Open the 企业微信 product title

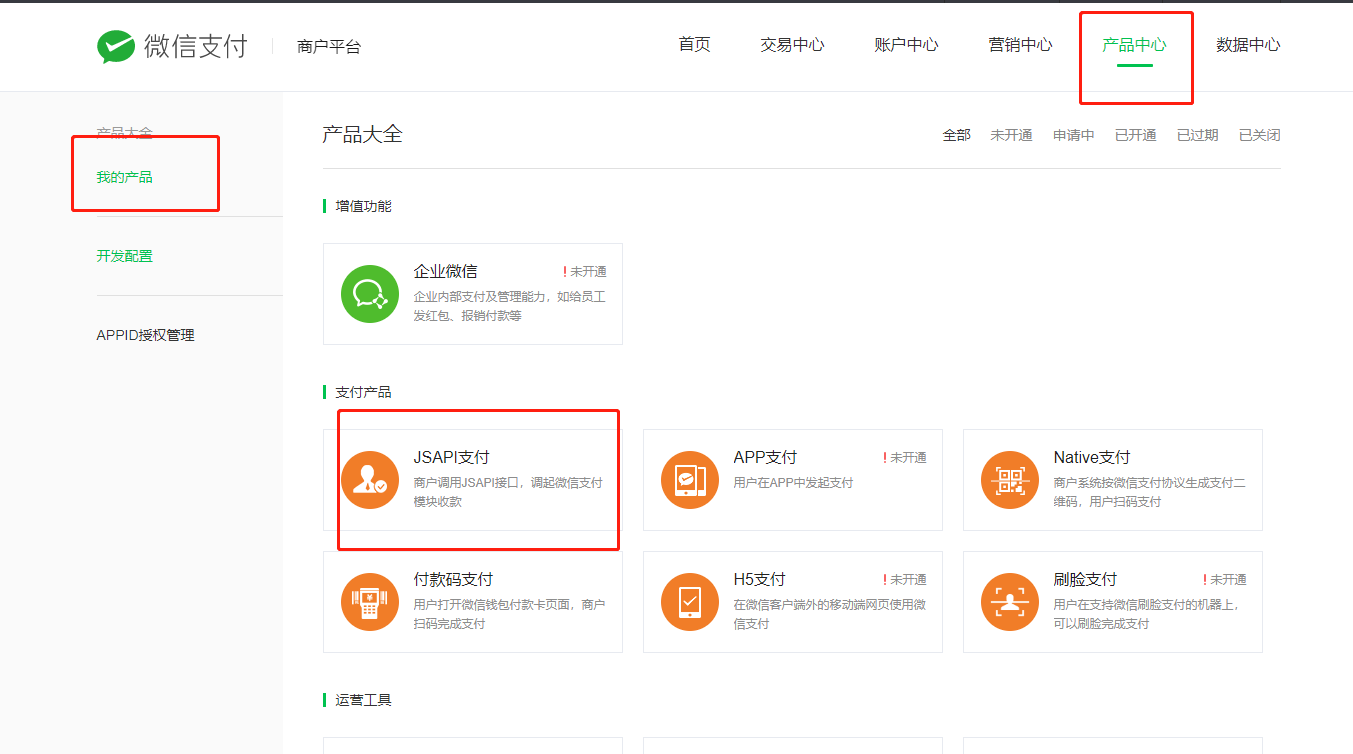(x=445, y=271)
